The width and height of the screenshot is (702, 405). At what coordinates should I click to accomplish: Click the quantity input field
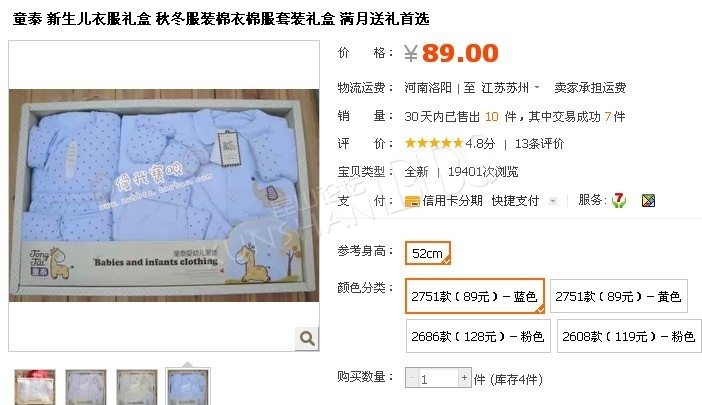point(438,378)
